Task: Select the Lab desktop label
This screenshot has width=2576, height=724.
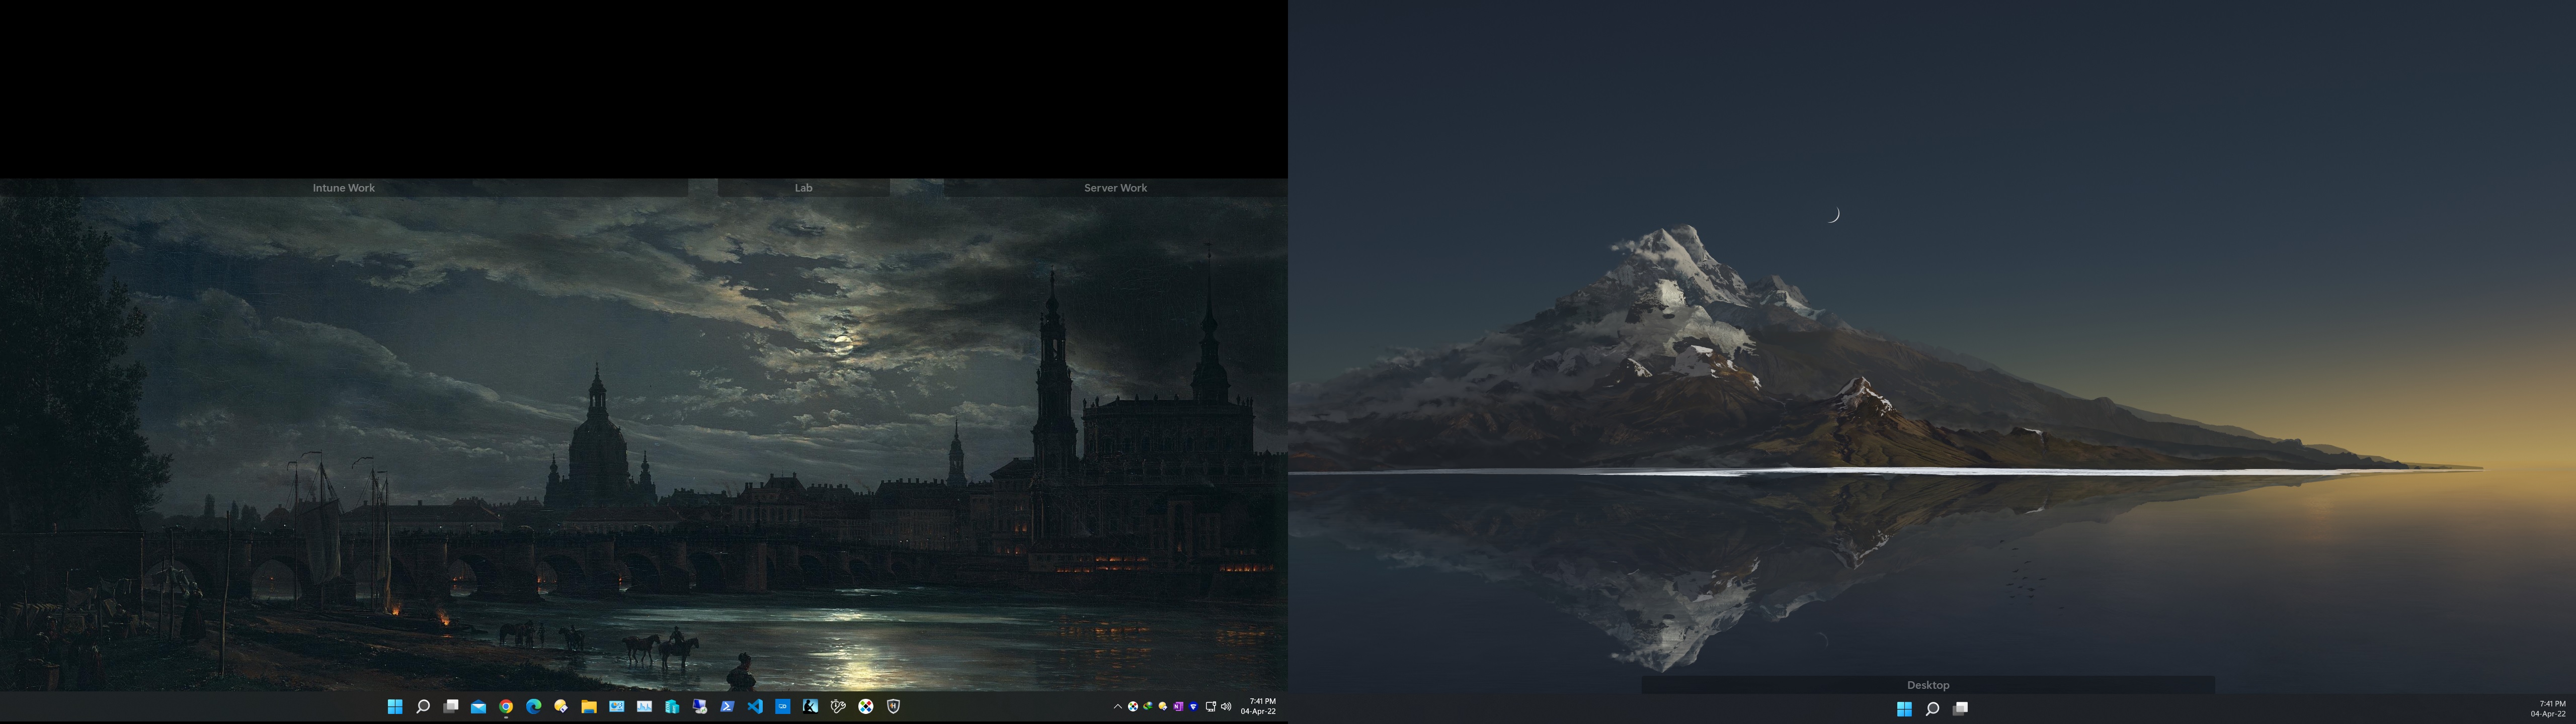Action: coord(803,188)
